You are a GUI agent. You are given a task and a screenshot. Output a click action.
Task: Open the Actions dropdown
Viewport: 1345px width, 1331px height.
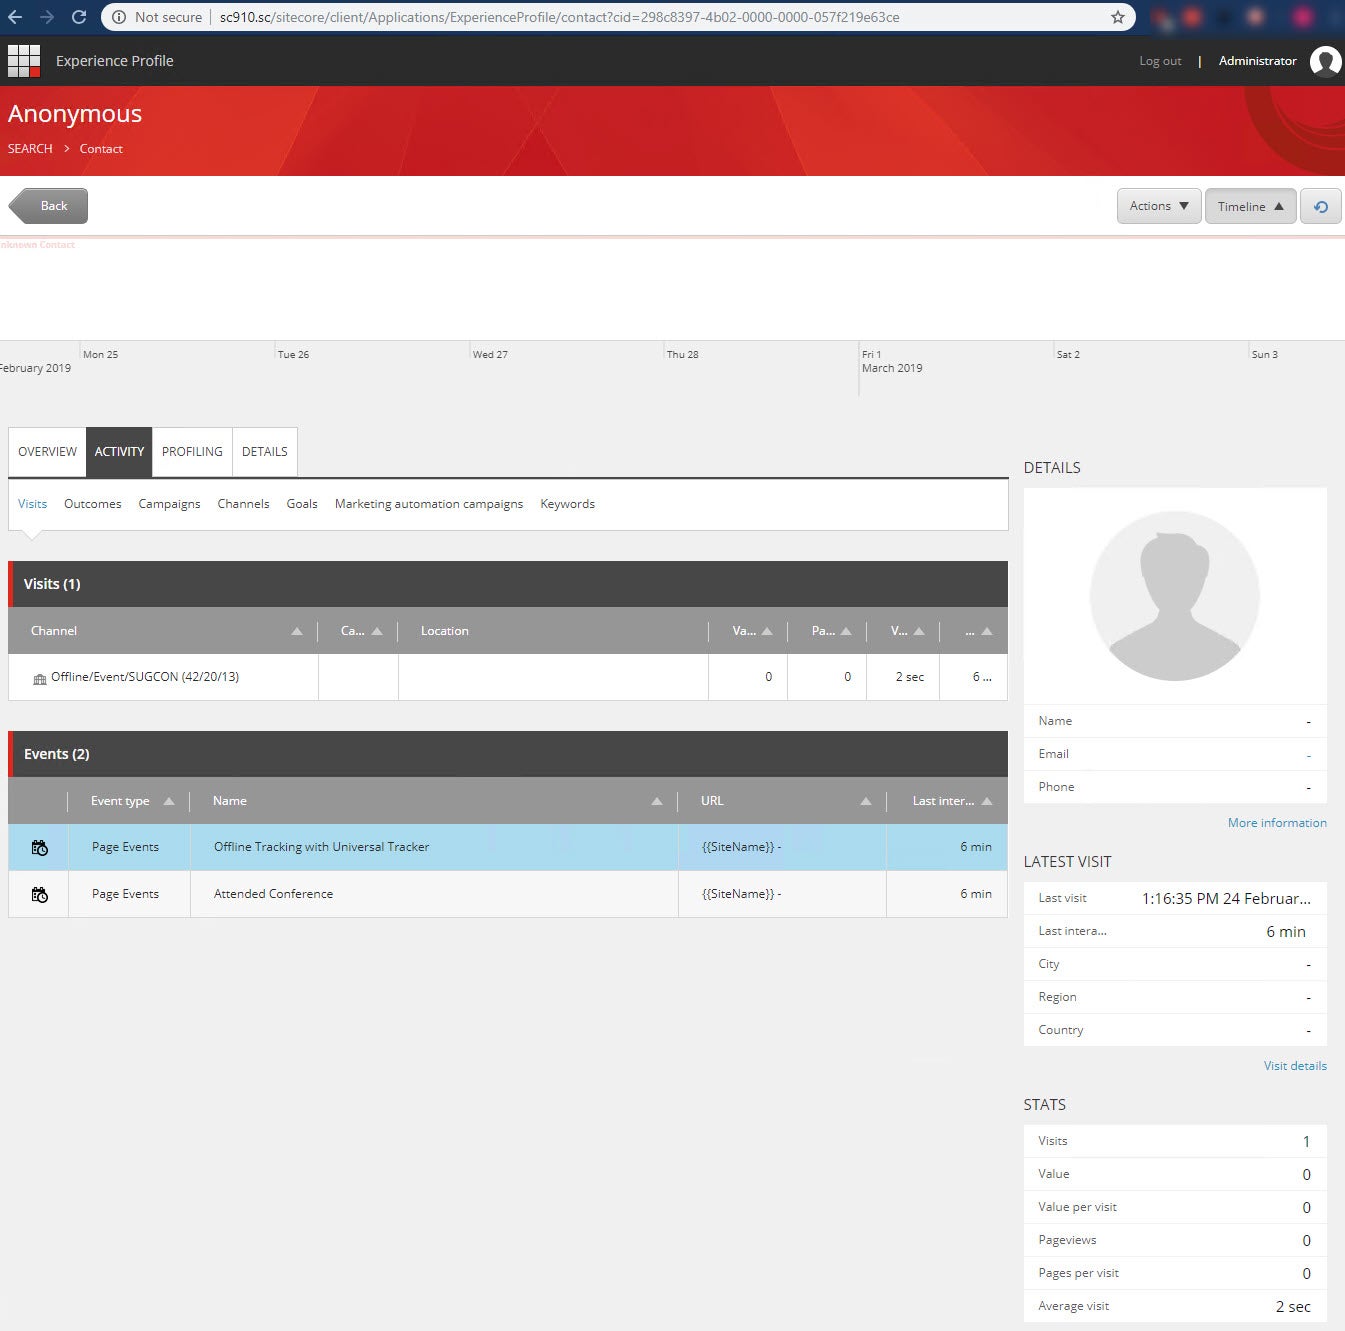coord(1157,206)
